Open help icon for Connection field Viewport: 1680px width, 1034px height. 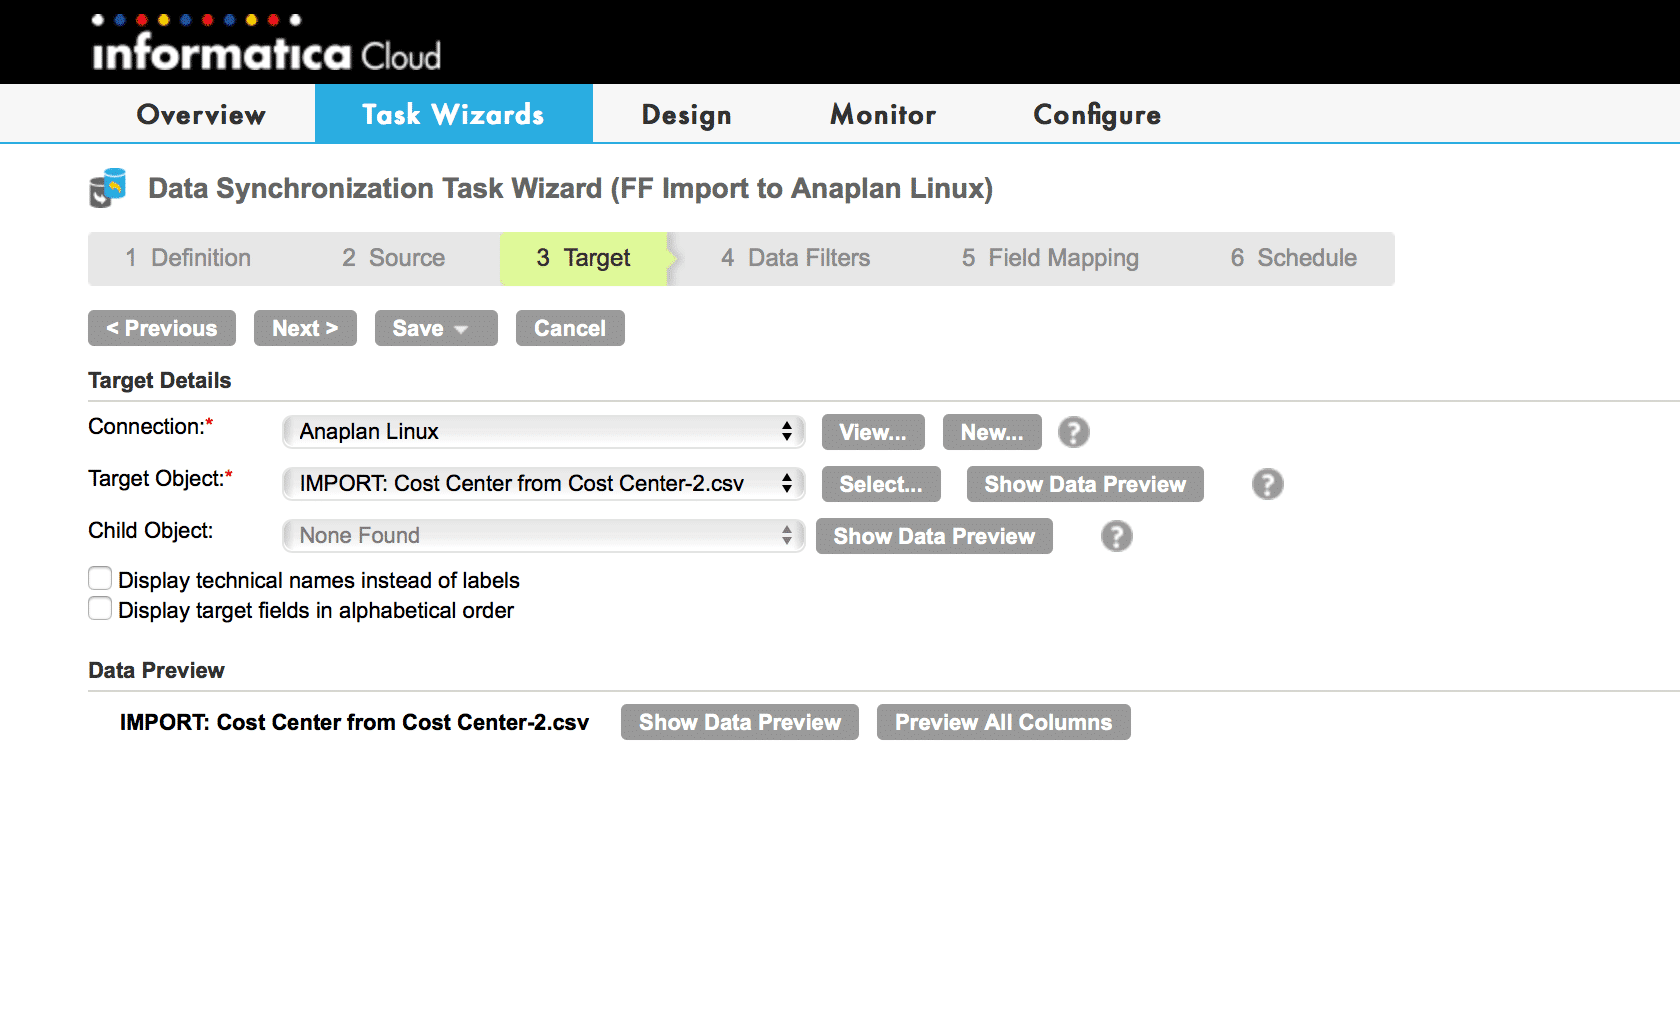1074,432
